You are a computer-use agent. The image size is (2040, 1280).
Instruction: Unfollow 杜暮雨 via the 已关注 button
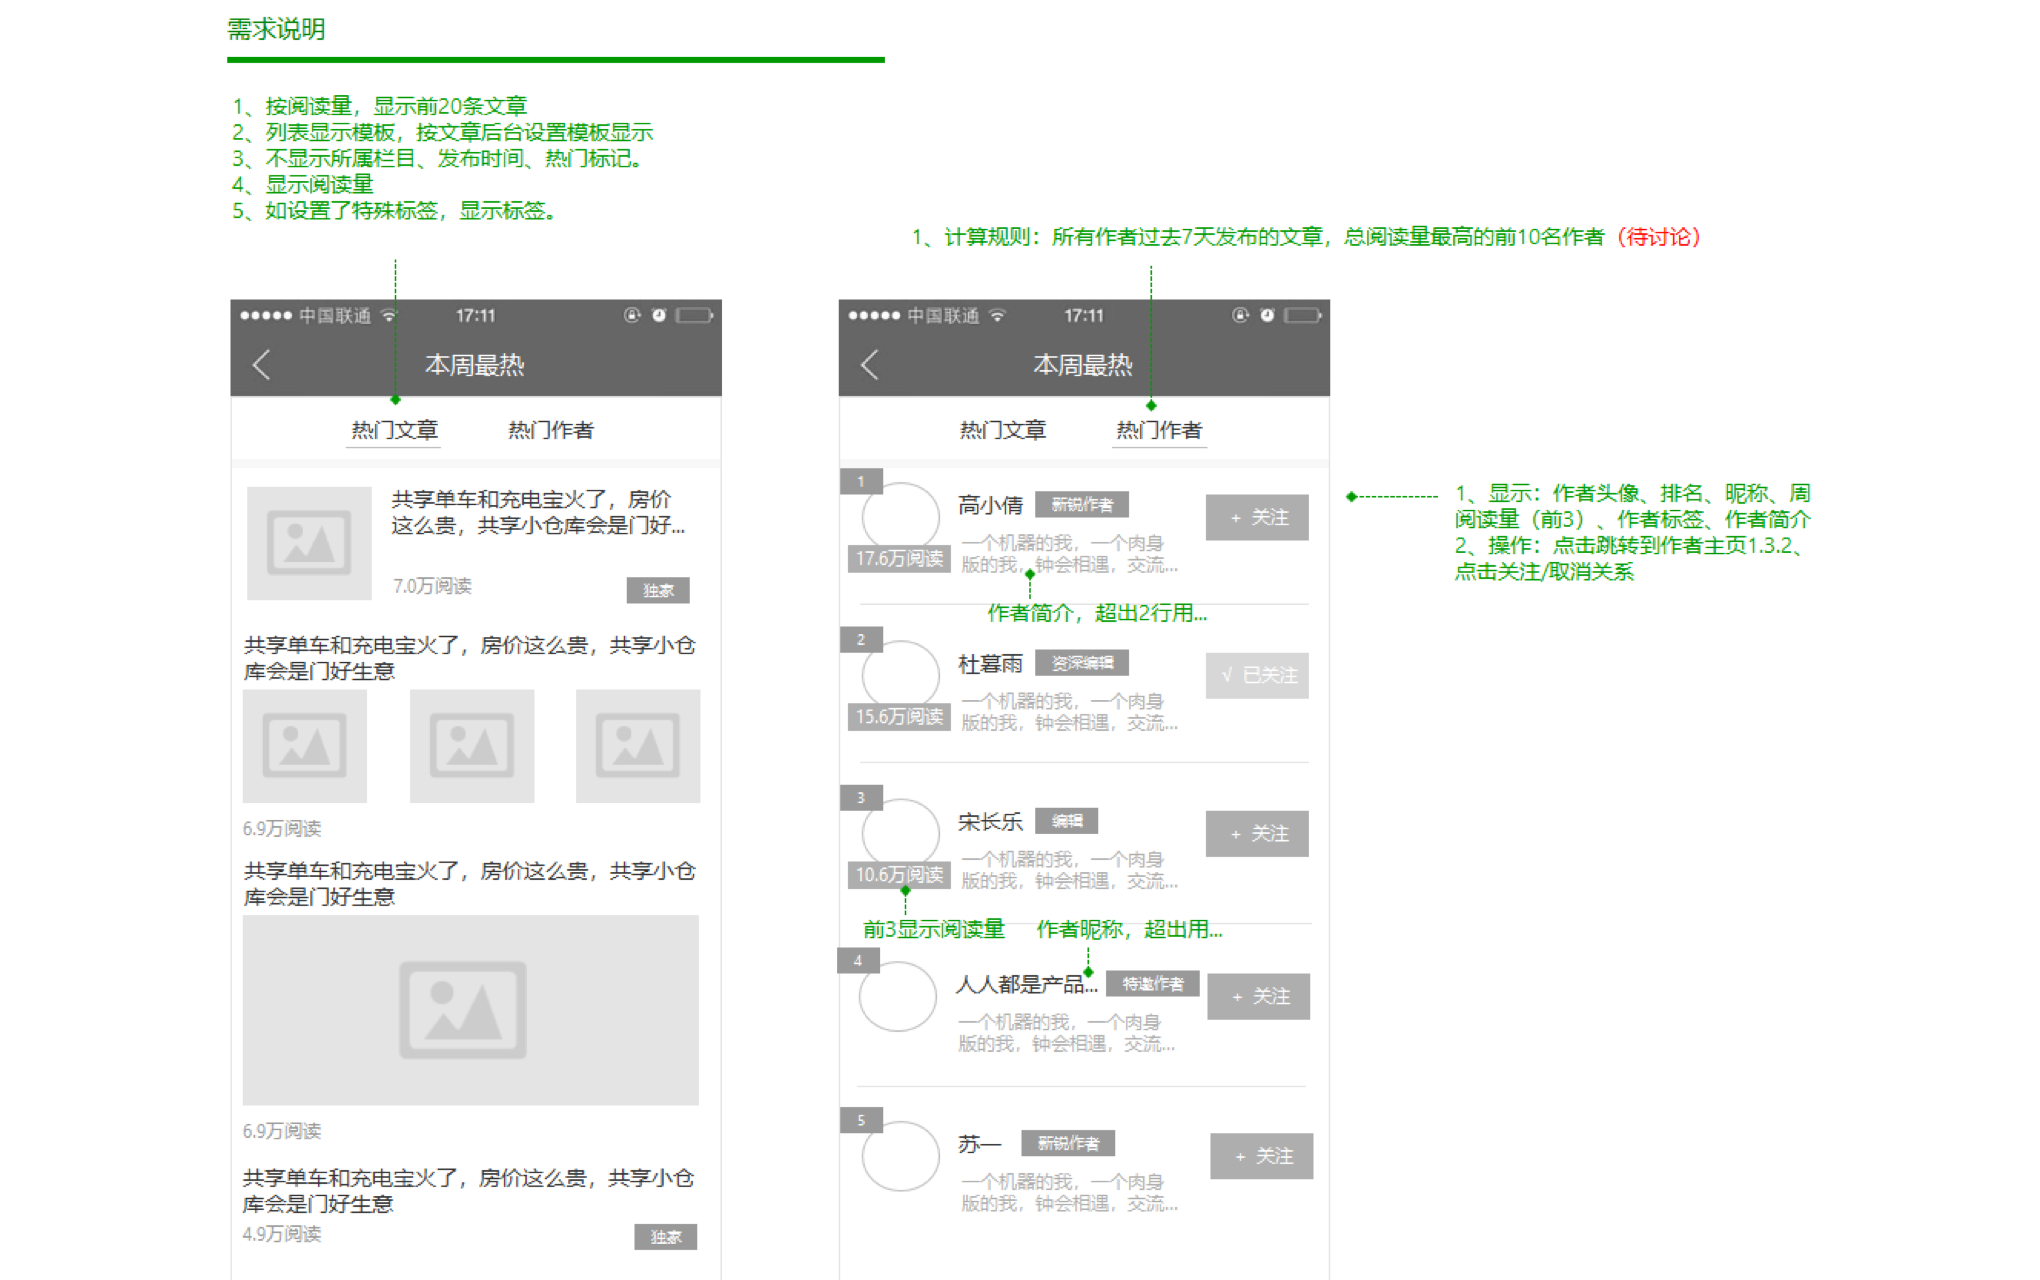click(1257, 675)
